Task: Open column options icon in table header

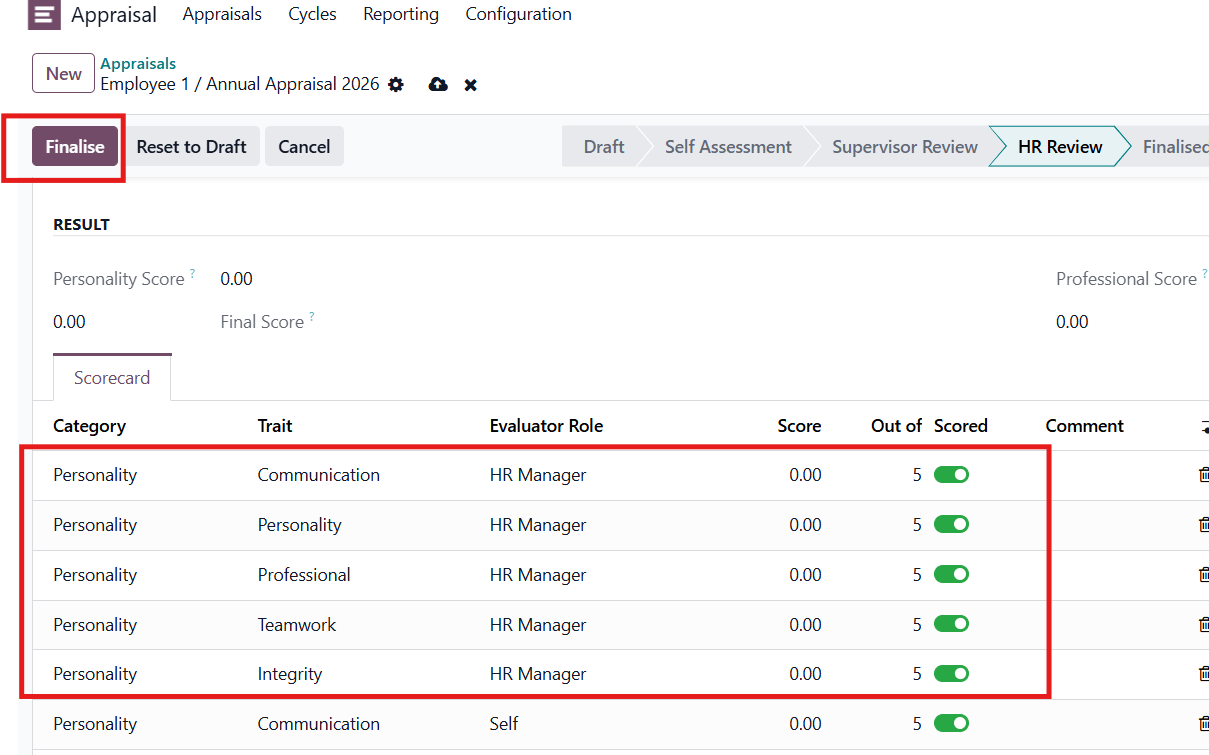Action: coord(1203,427)
